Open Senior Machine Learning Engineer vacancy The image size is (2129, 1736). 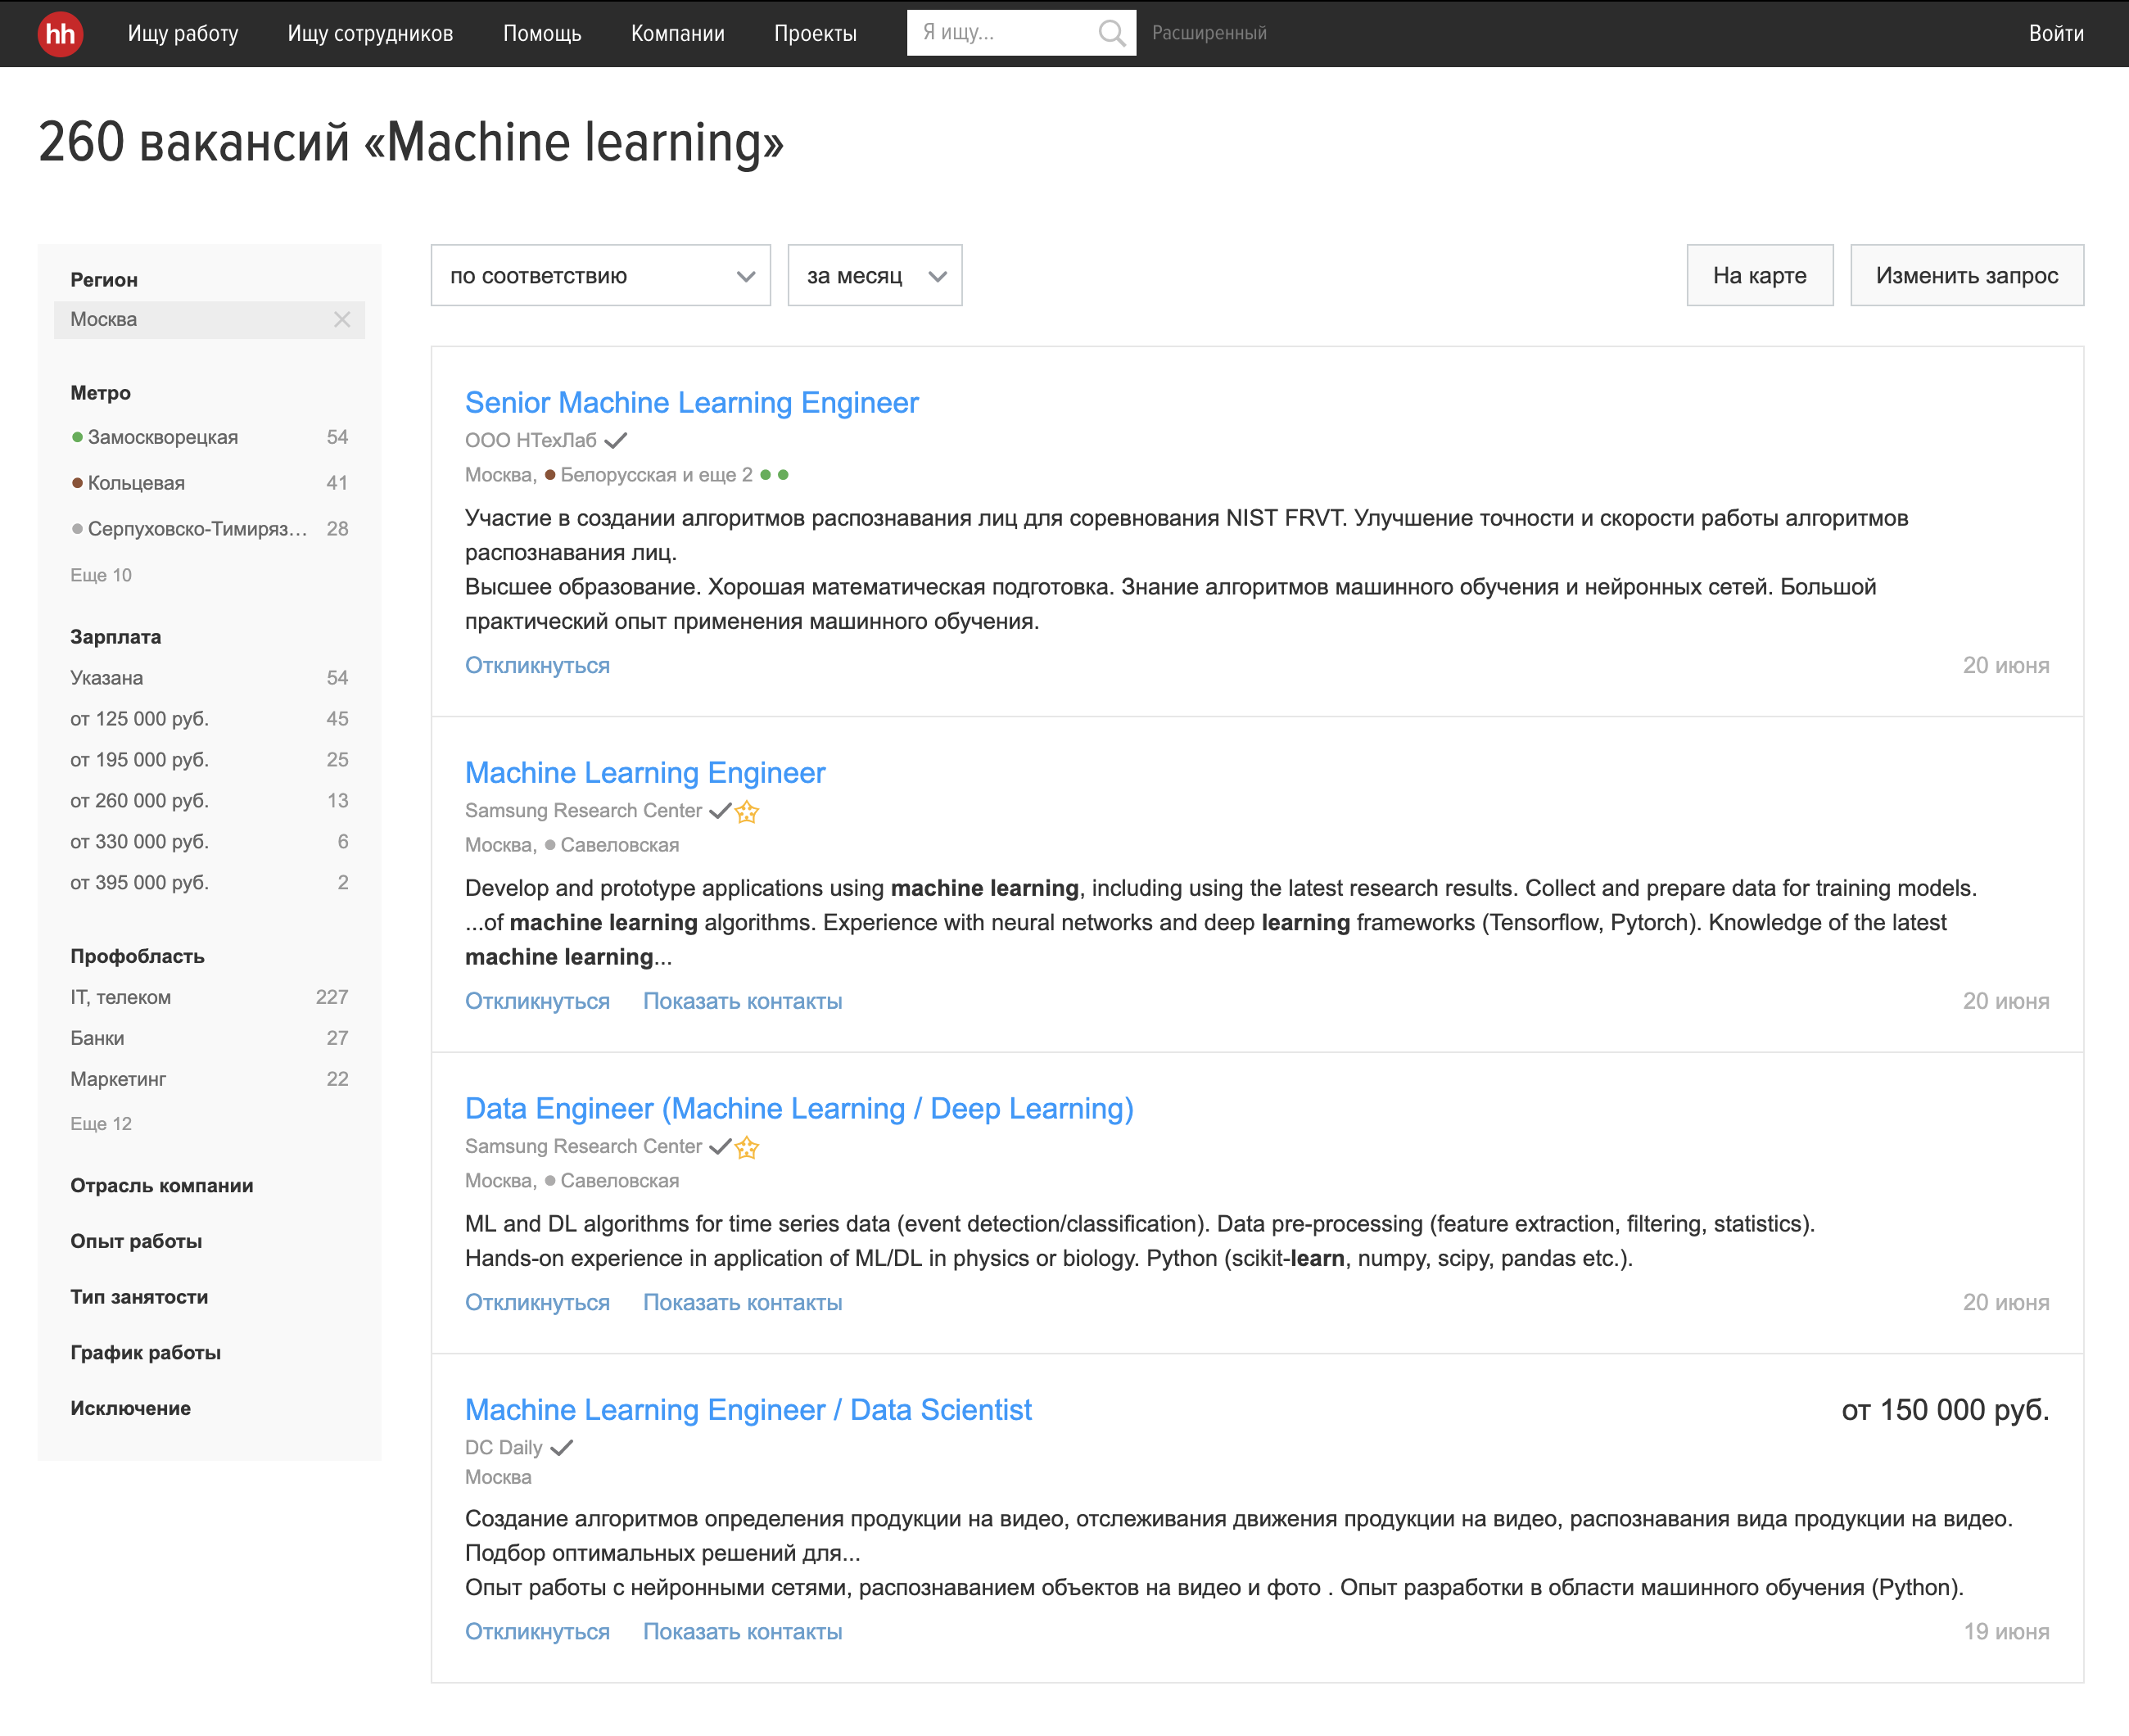tap(692, 402)
